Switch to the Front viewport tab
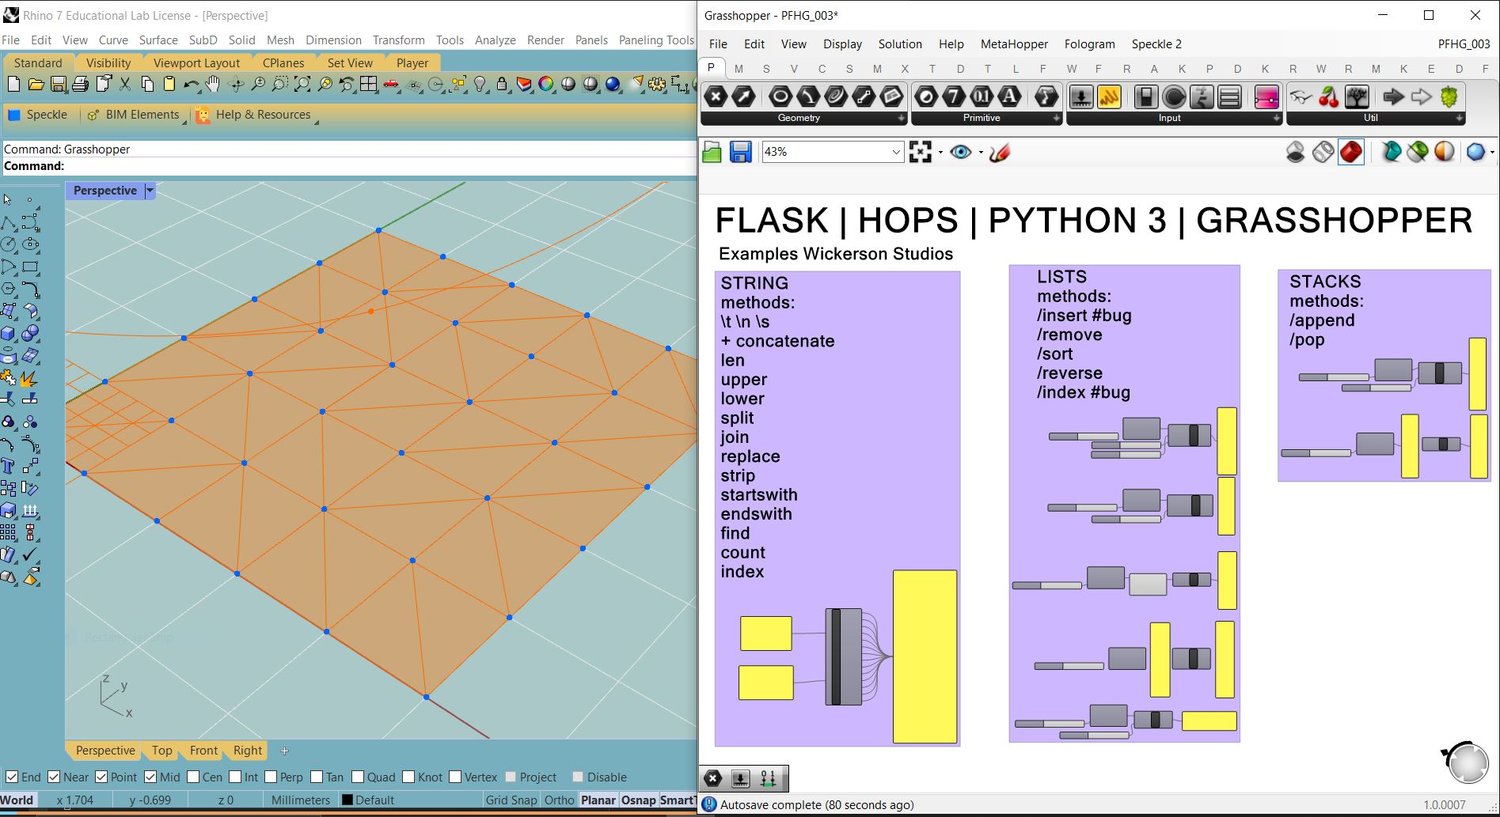Screen dimensions: 1500x817 [203, 750]
